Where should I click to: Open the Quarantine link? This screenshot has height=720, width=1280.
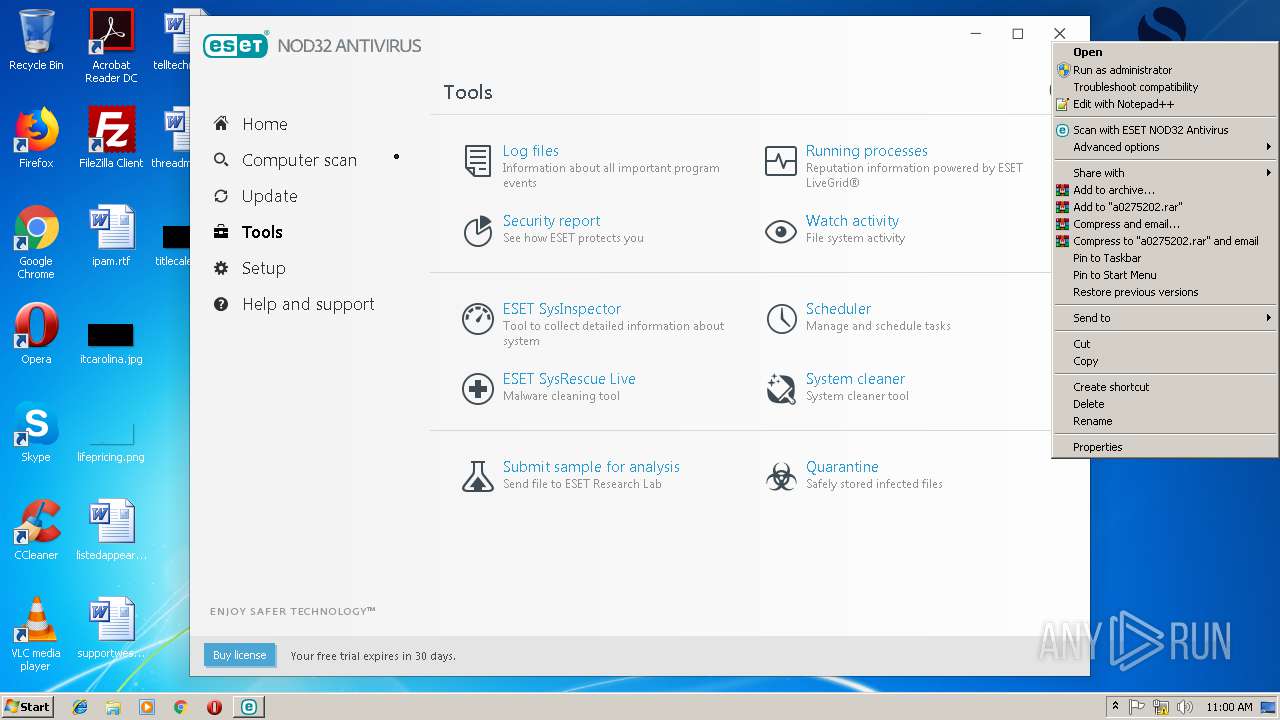(x=842, y=467)
